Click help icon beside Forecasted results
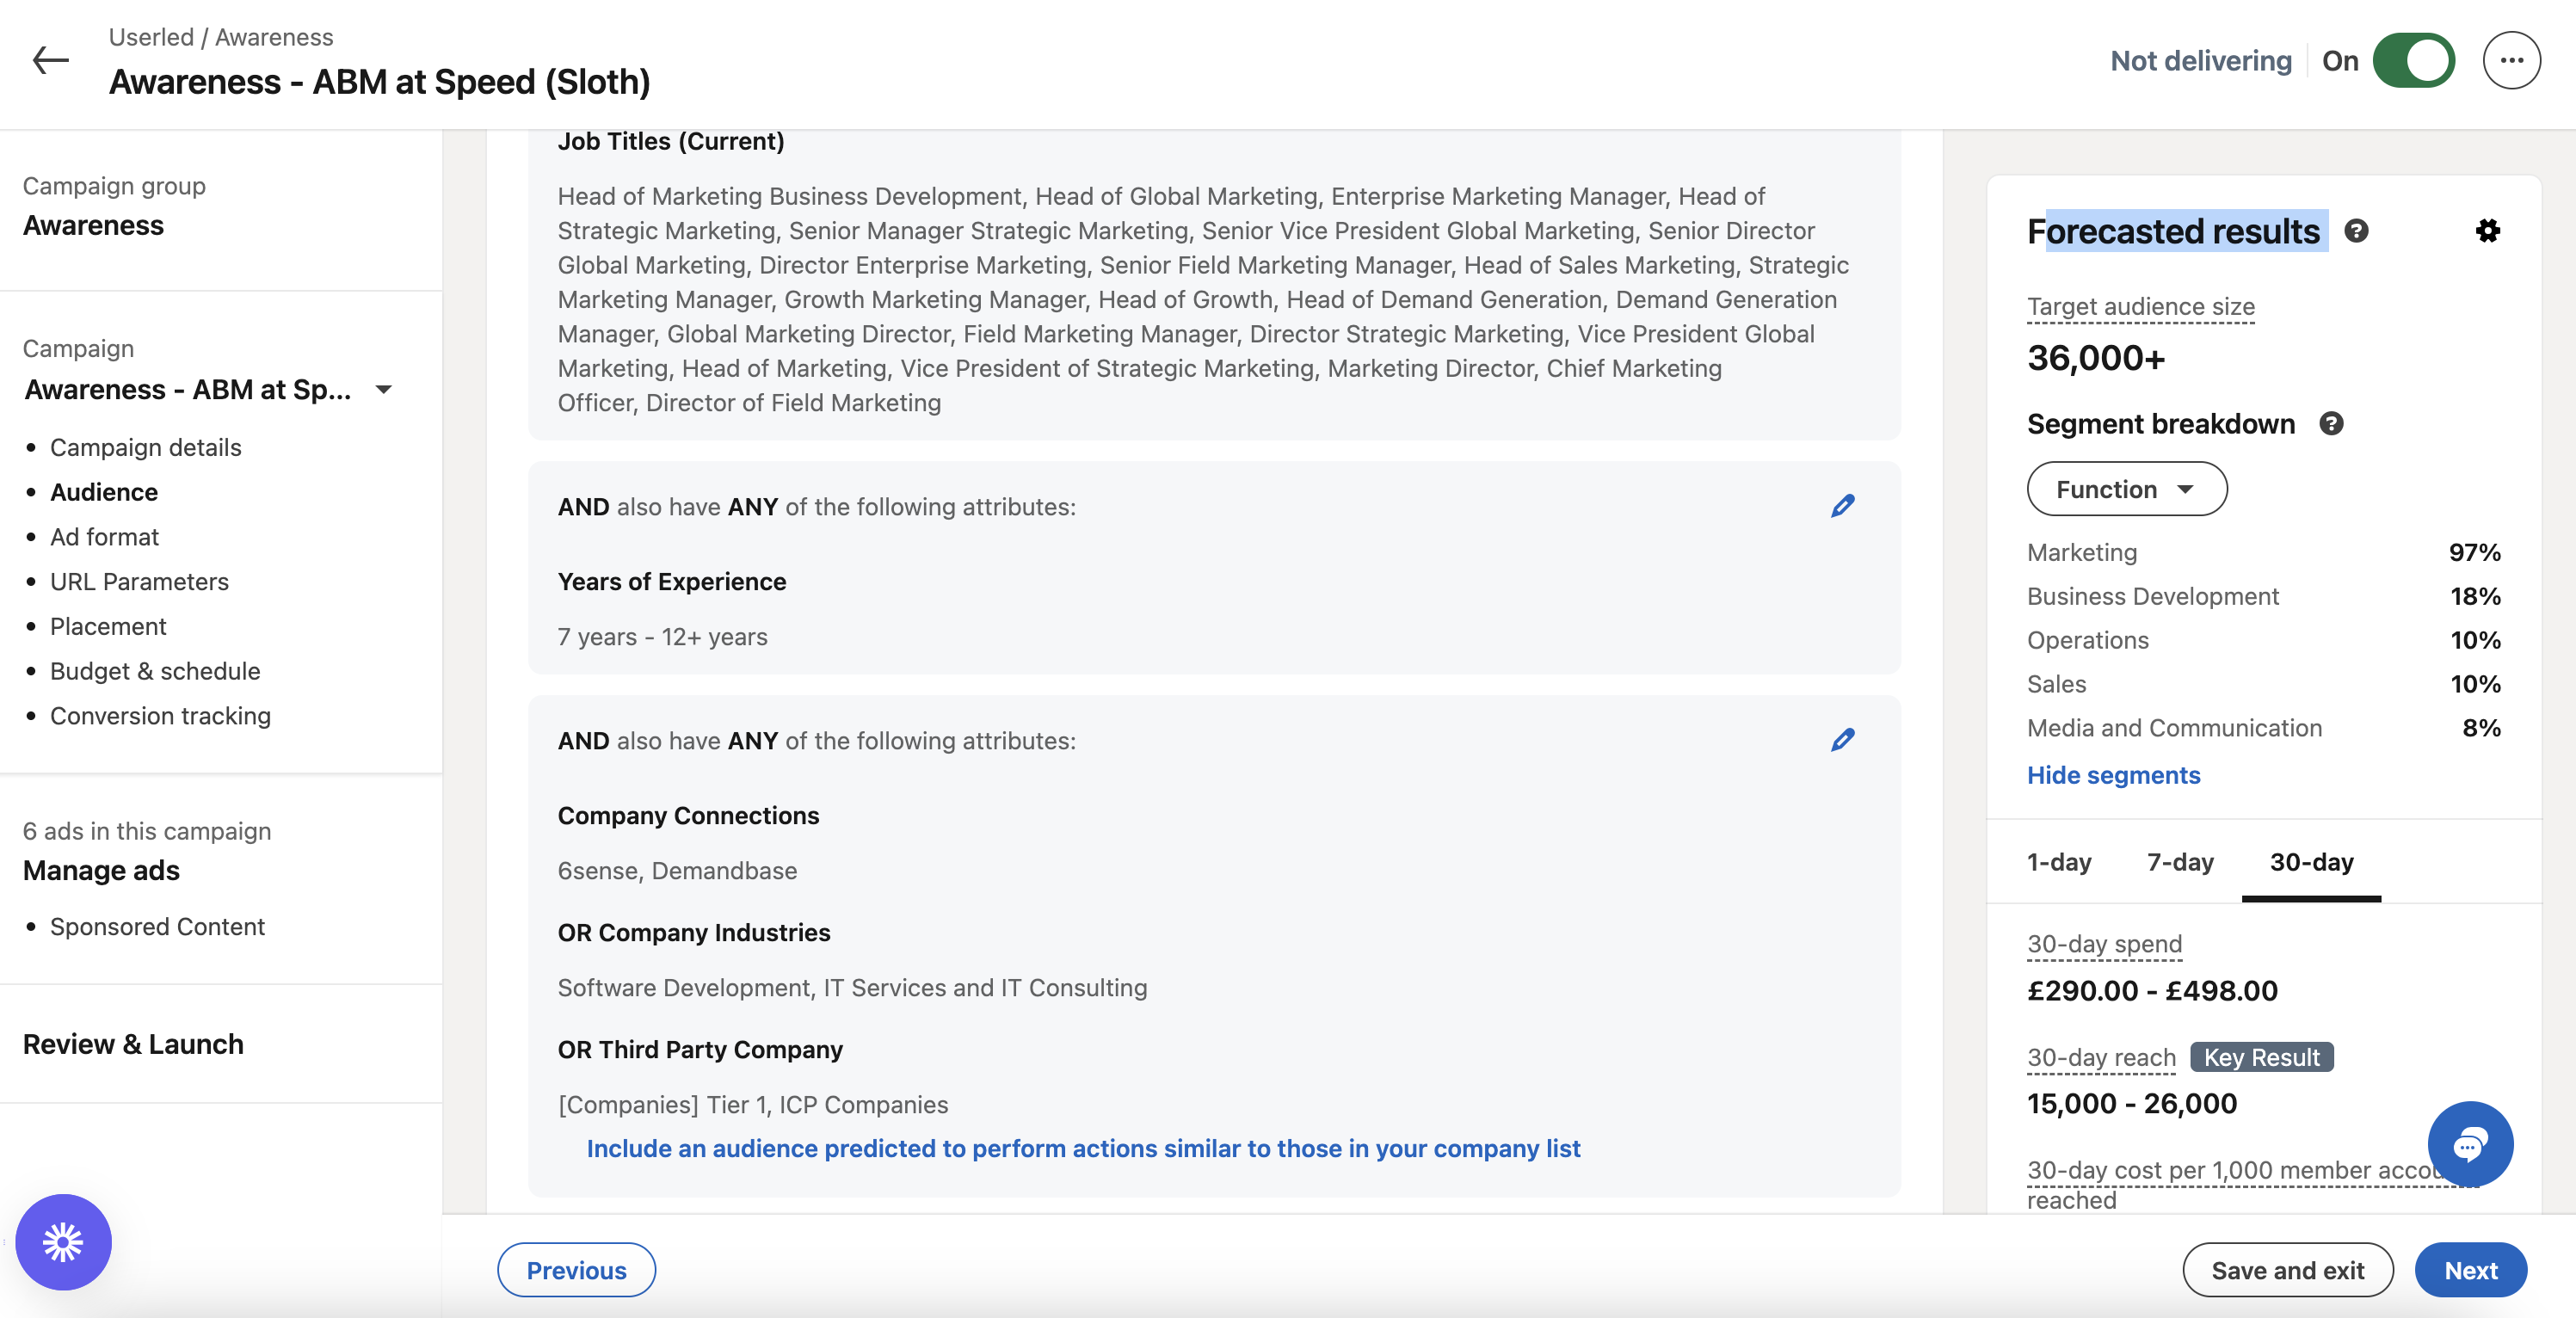Image resolution: width=2576 pixels, height=1318 pixels. [2356, 231]
